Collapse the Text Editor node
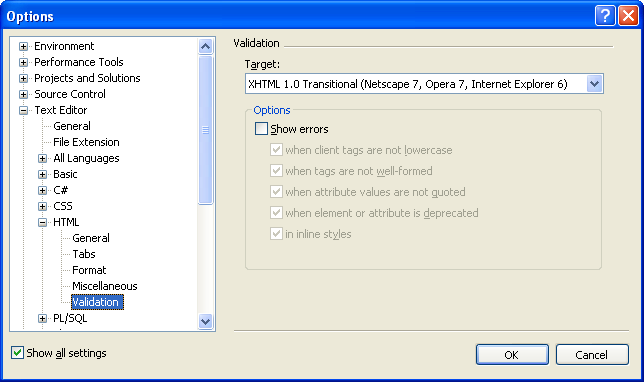The width and height of the screenshot is (644, 382). point(23,110)
